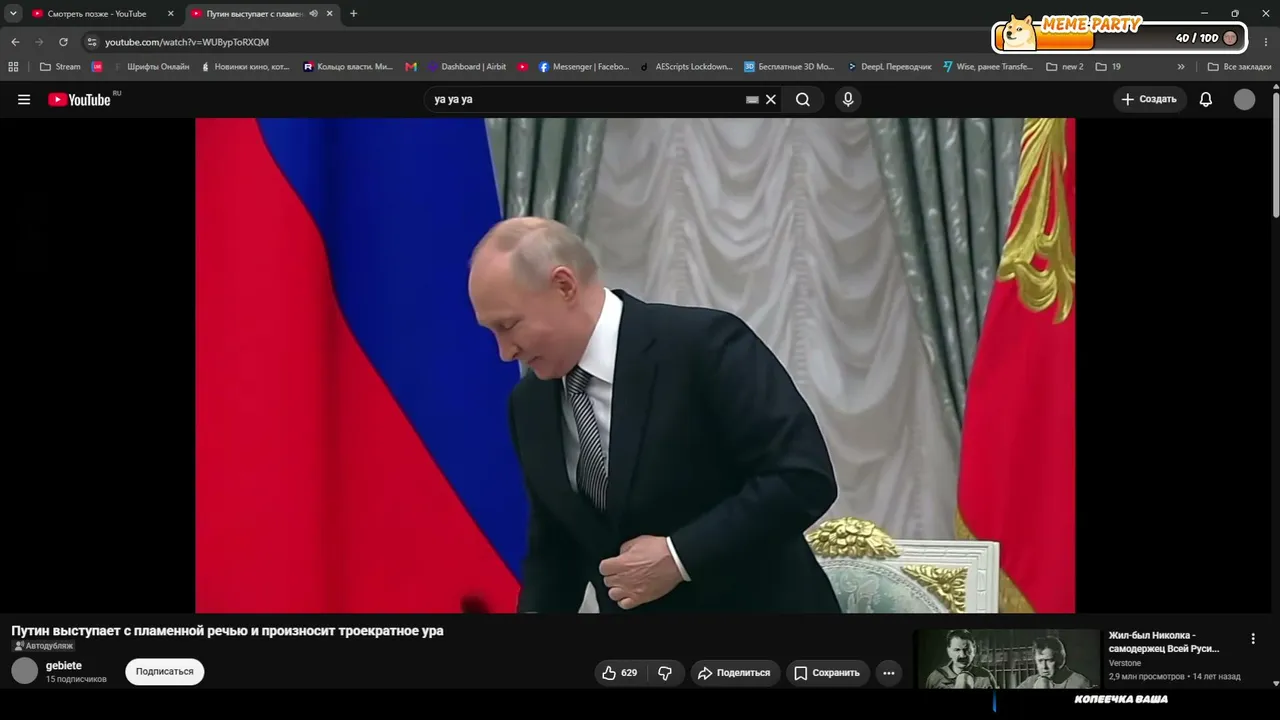Click the Создать create button
The width and height of the screenshot is (1280, 720).
point(1149,99)
